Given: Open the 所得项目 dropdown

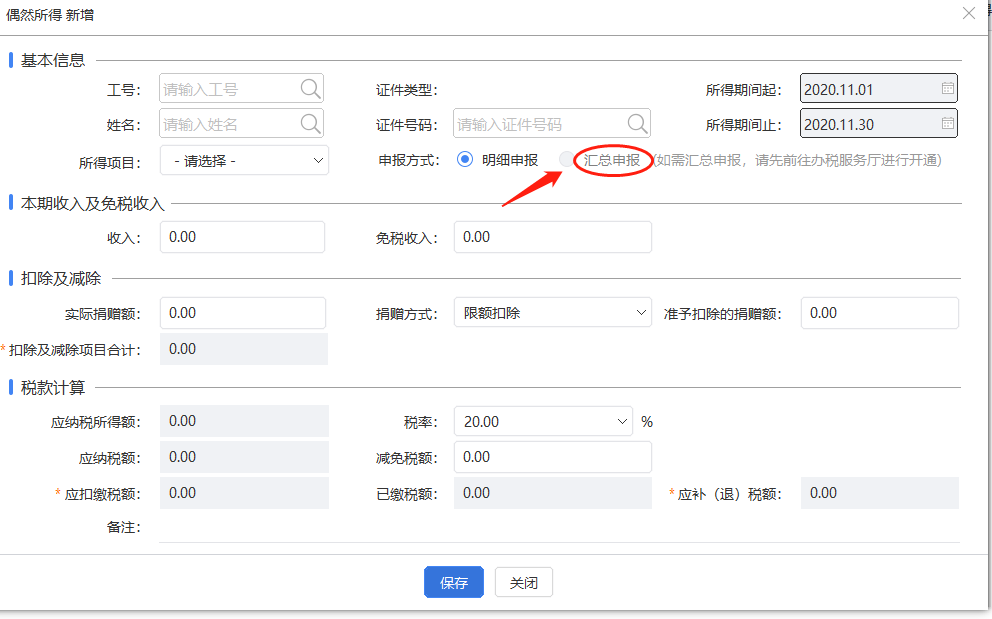Looking at the screenshot, I should (x=243, y=160).
